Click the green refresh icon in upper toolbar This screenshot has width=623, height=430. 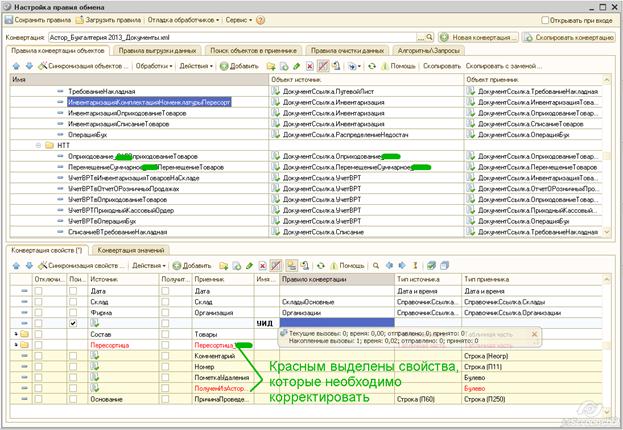coord(371,66)
